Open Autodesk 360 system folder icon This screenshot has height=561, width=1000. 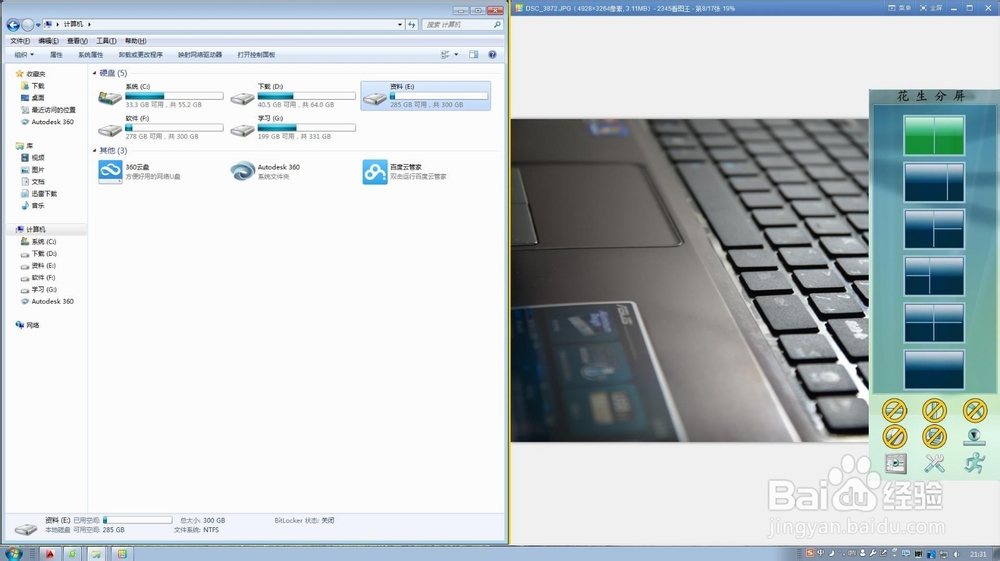[x=242, y=171]
